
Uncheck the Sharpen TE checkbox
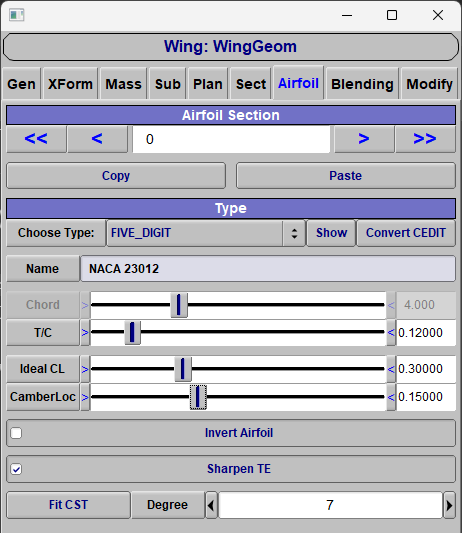point(16,469)
